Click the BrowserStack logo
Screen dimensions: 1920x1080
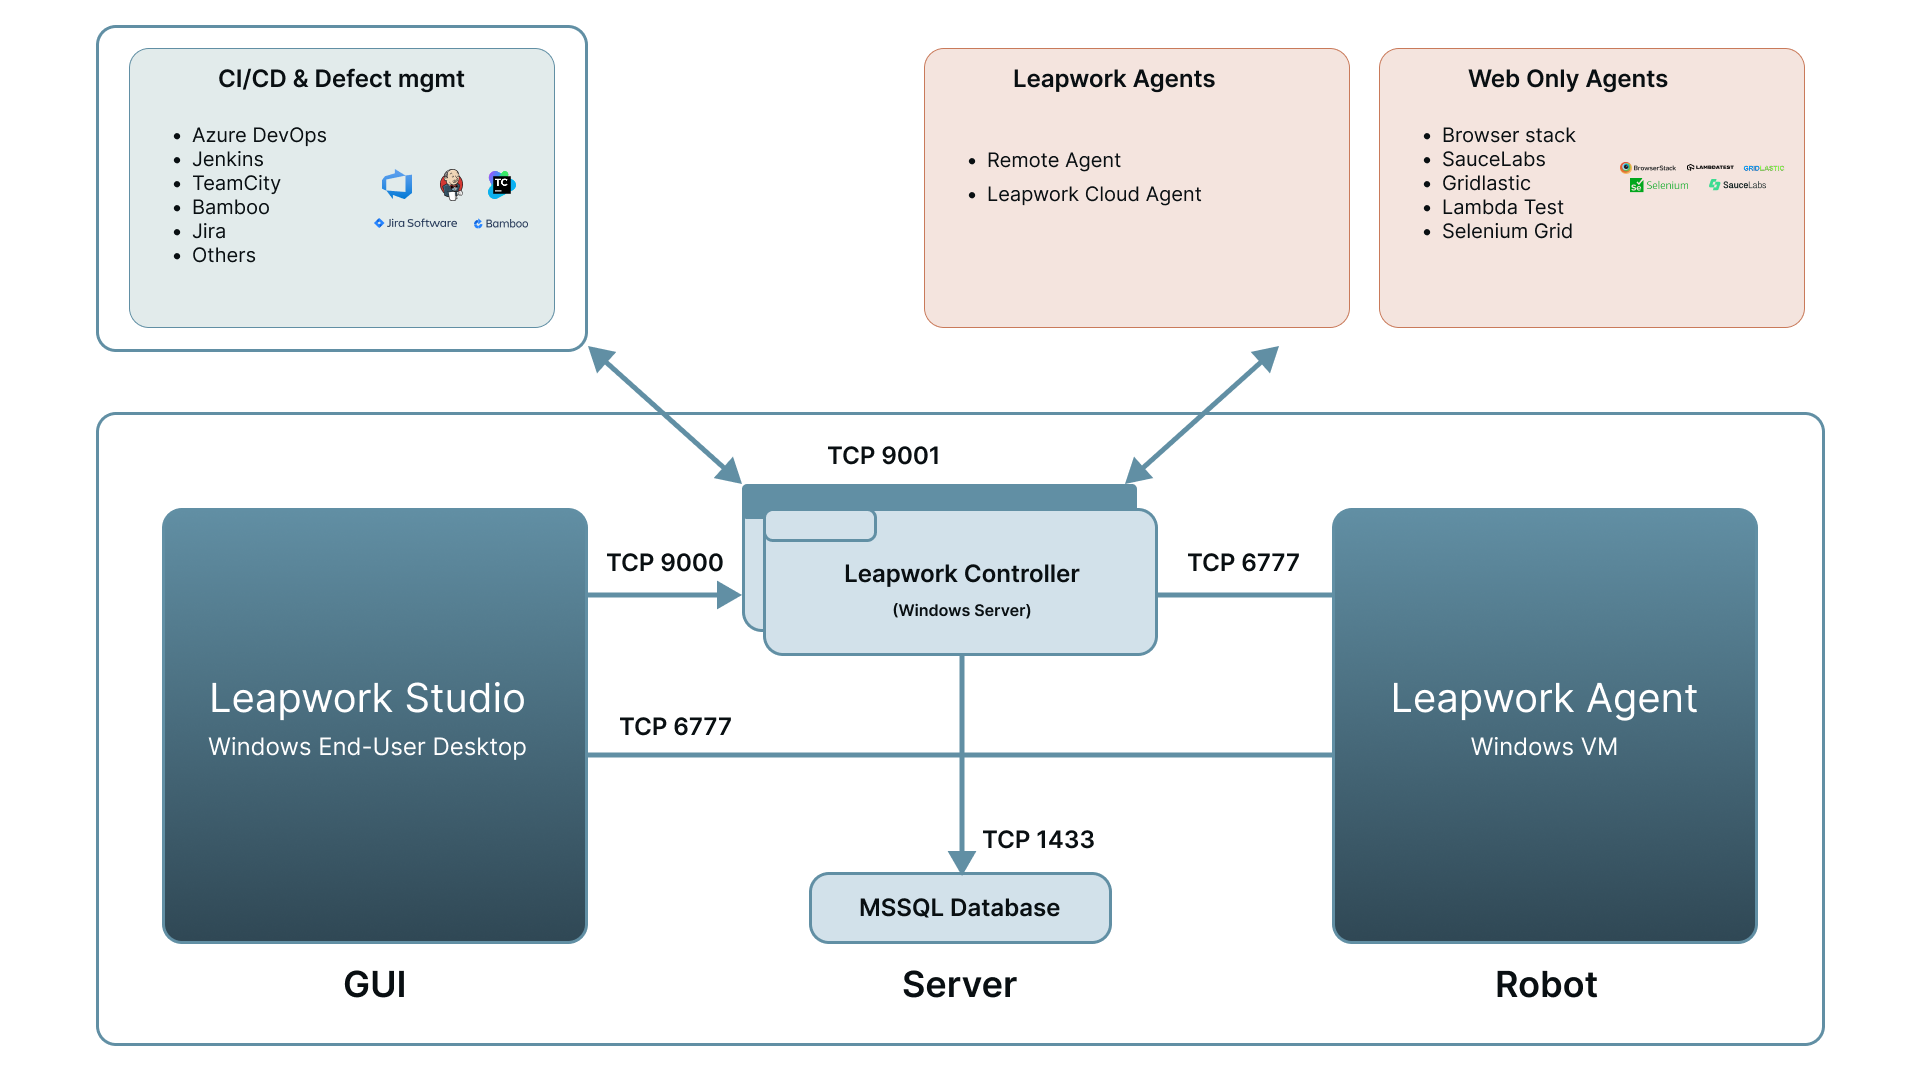point(1648,168)
